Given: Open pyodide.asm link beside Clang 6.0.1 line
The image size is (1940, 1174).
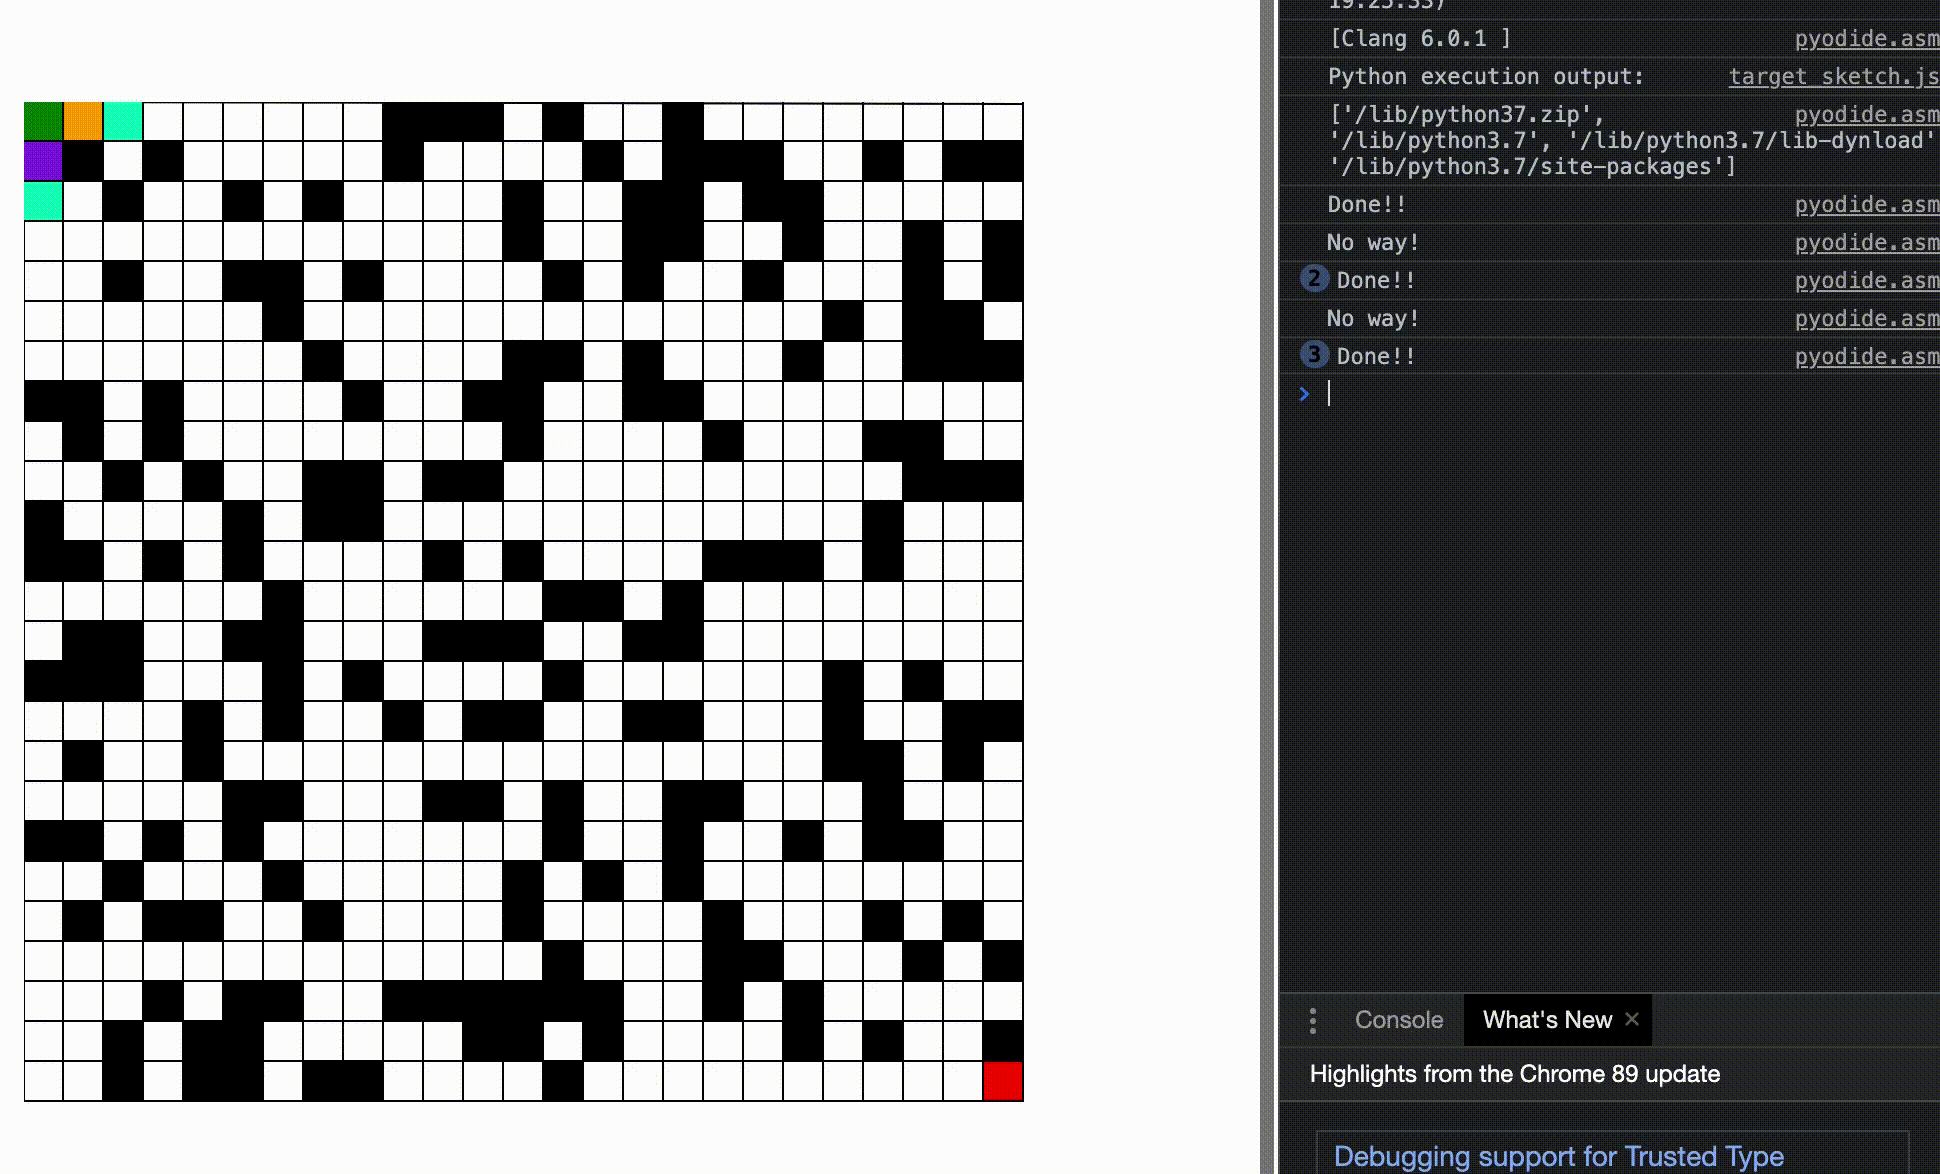Looking at the screenshot, I should coord(1866,39).
